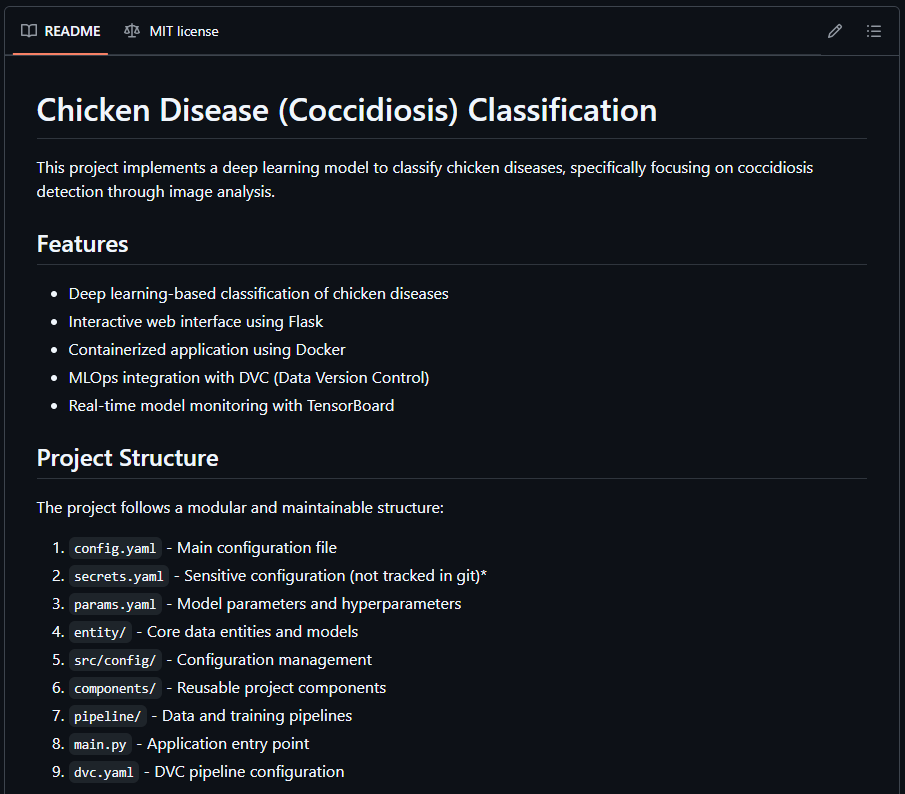Click the book icon beside README

pos(29,31)
